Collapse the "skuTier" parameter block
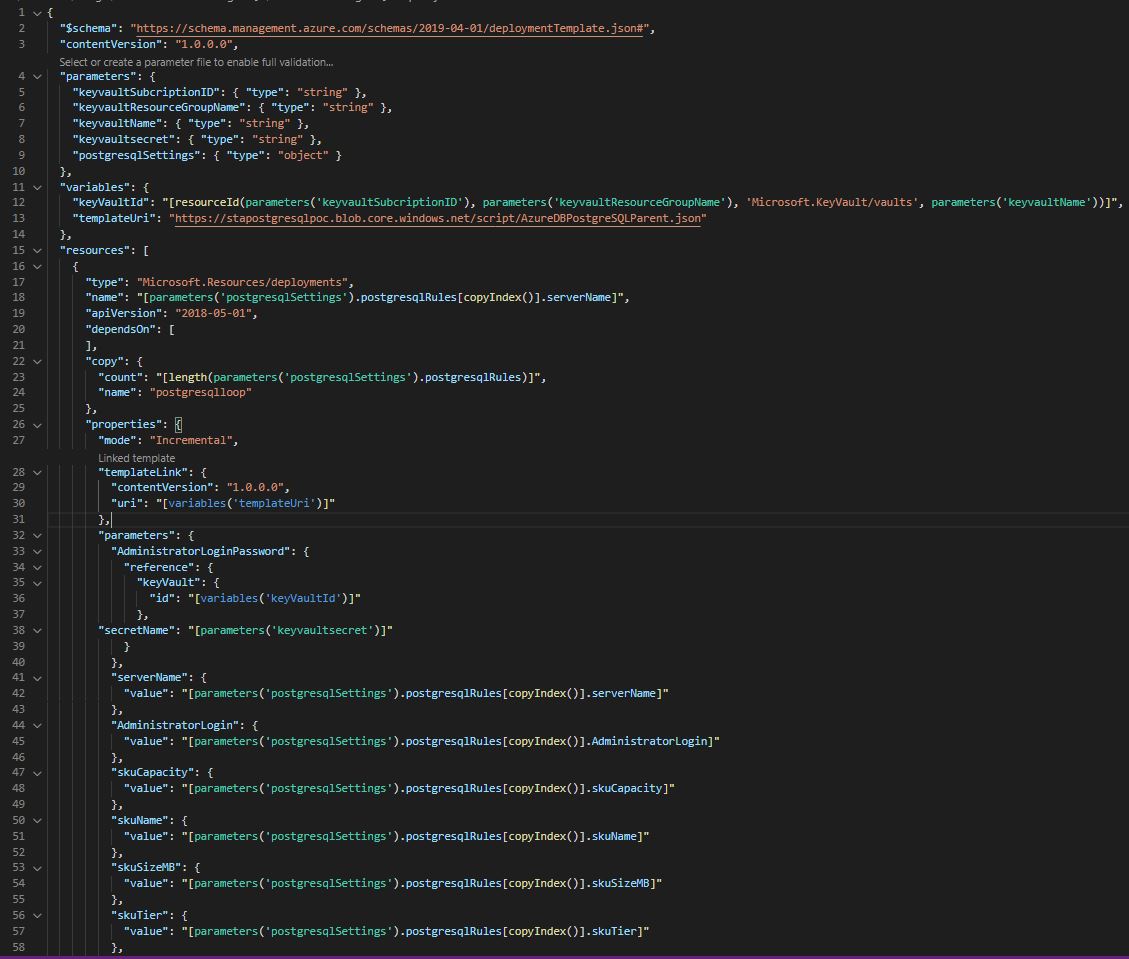Screen dimensions: 1129x959 [x=37, y=914]
